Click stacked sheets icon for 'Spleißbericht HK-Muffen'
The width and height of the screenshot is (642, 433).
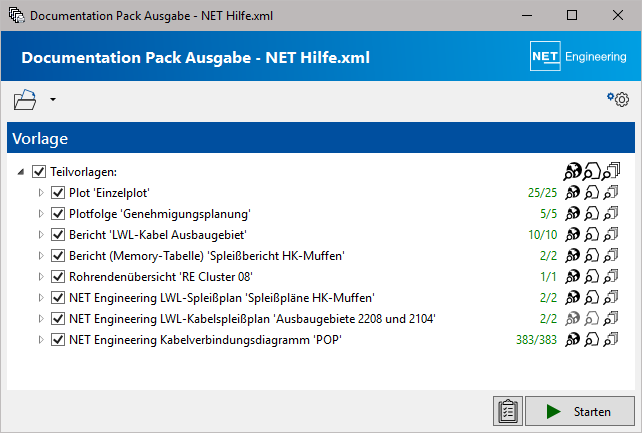(x=611, y=256)
